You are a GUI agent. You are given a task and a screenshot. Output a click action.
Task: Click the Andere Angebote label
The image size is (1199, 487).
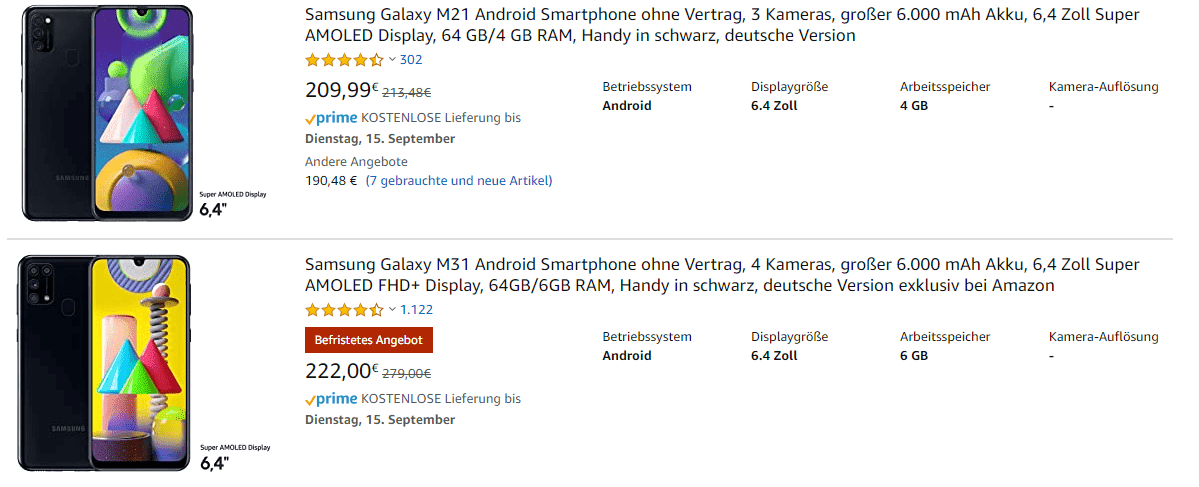coord(356,162)
